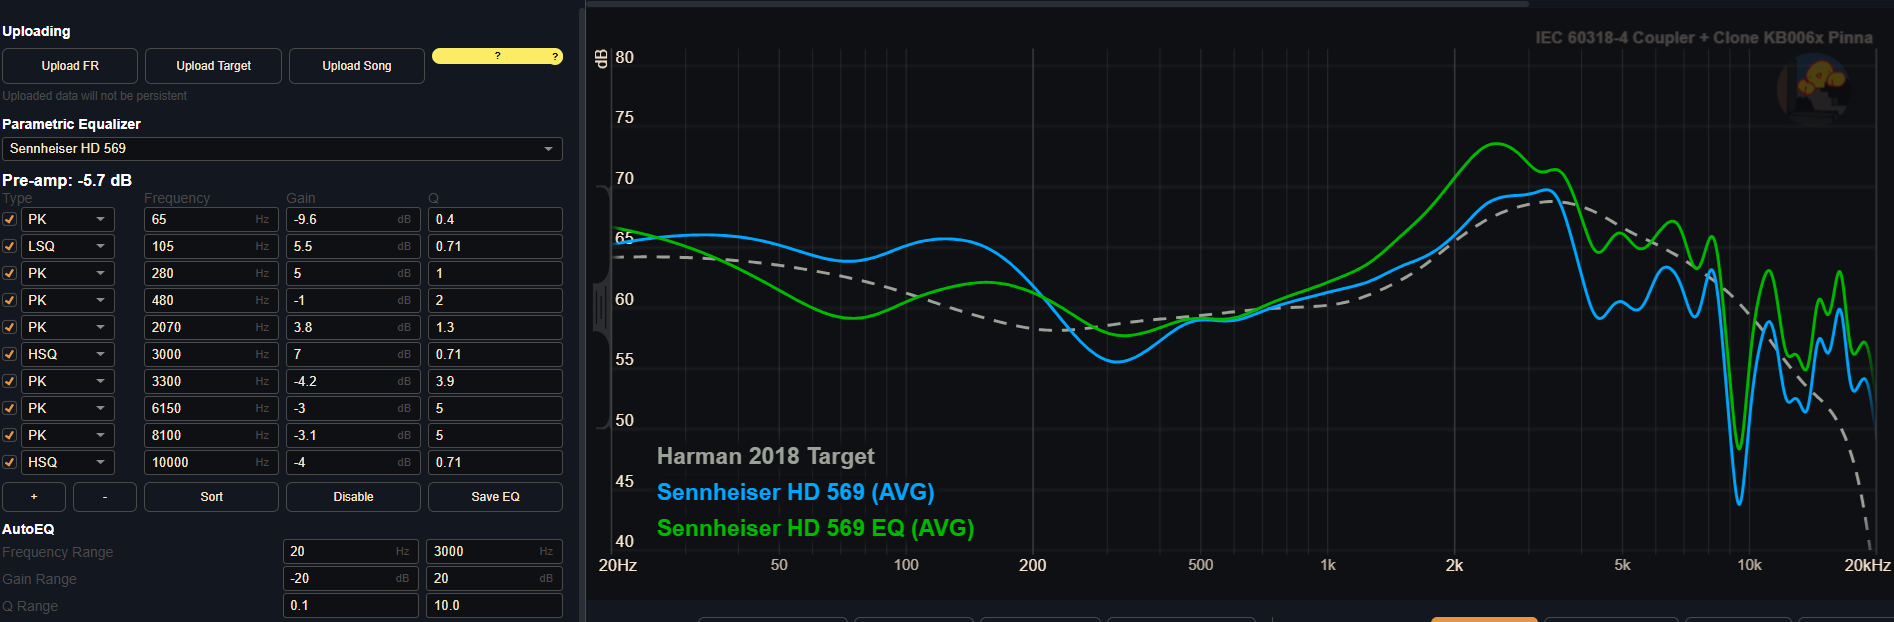The width and height of the screenshot is (1894, 622).
Task: Click the -3.1 dB gain field
Action: (353, 435)
